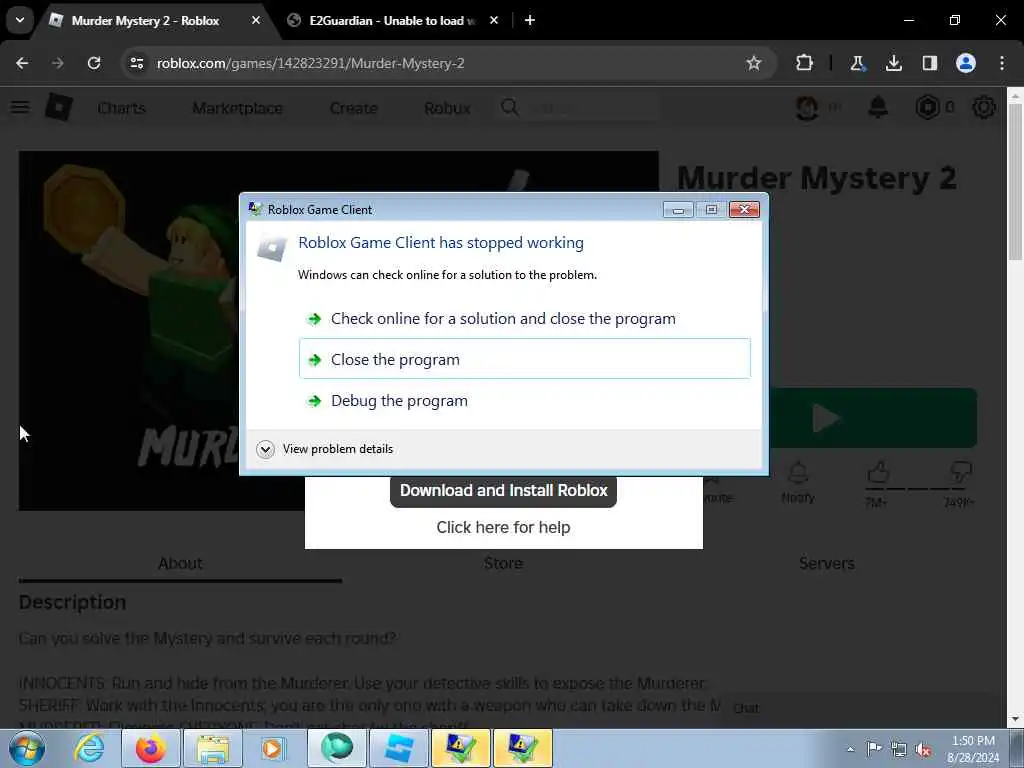Open Windows Explorer from taskbar
Image resolution: width=1024 pixels, height=768 pixels.
tap(214, 748)
